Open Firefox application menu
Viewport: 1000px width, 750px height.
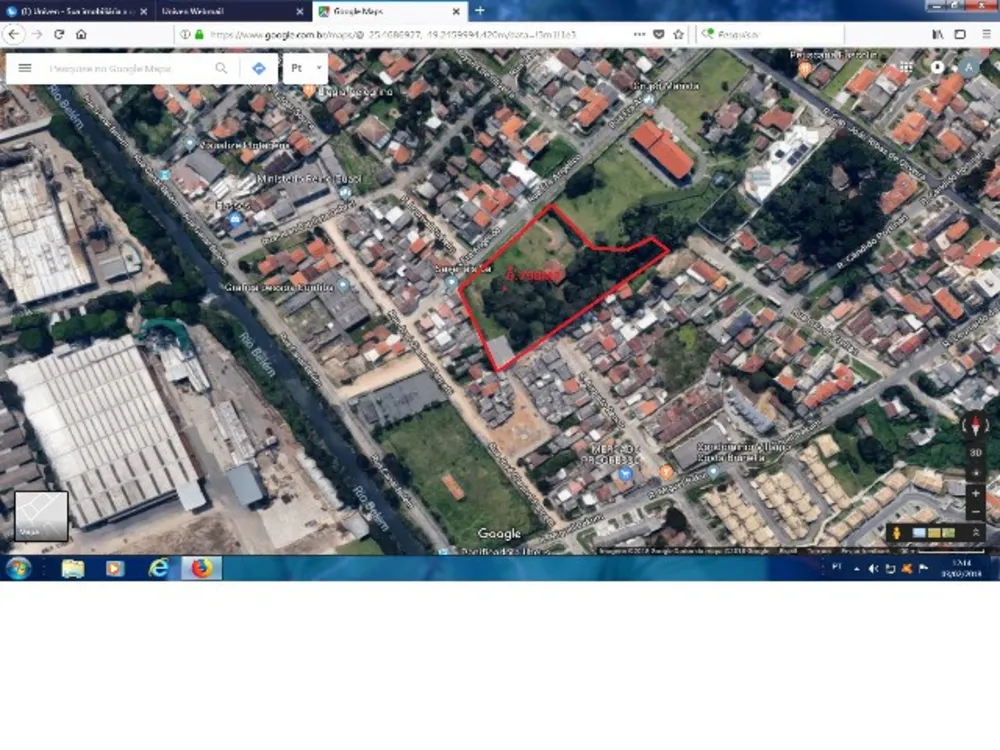(x=986, y=34)
